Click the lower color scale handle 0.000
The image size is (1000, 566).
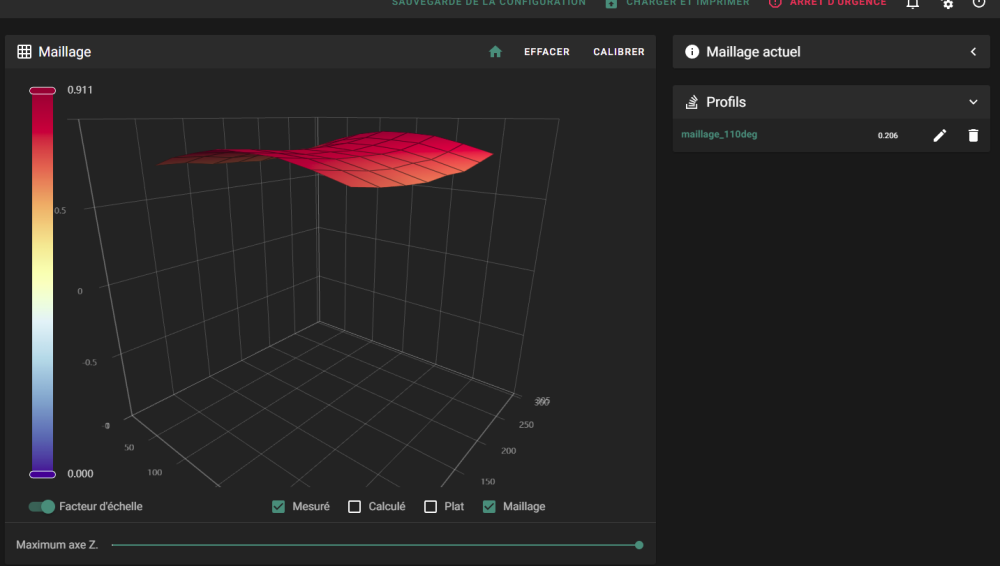[43, 474]
